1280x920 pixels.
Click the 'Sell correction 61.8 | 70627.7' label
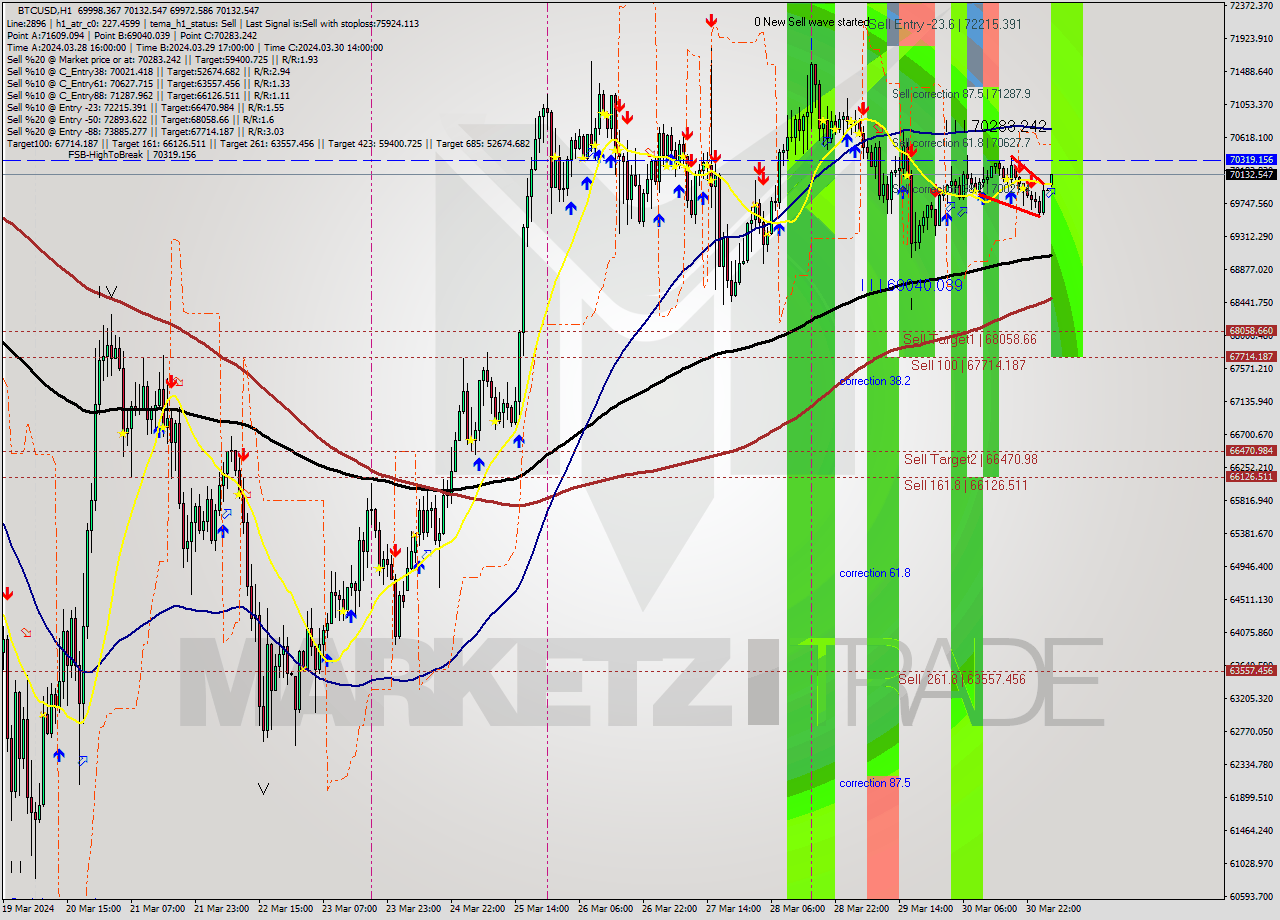961,143
